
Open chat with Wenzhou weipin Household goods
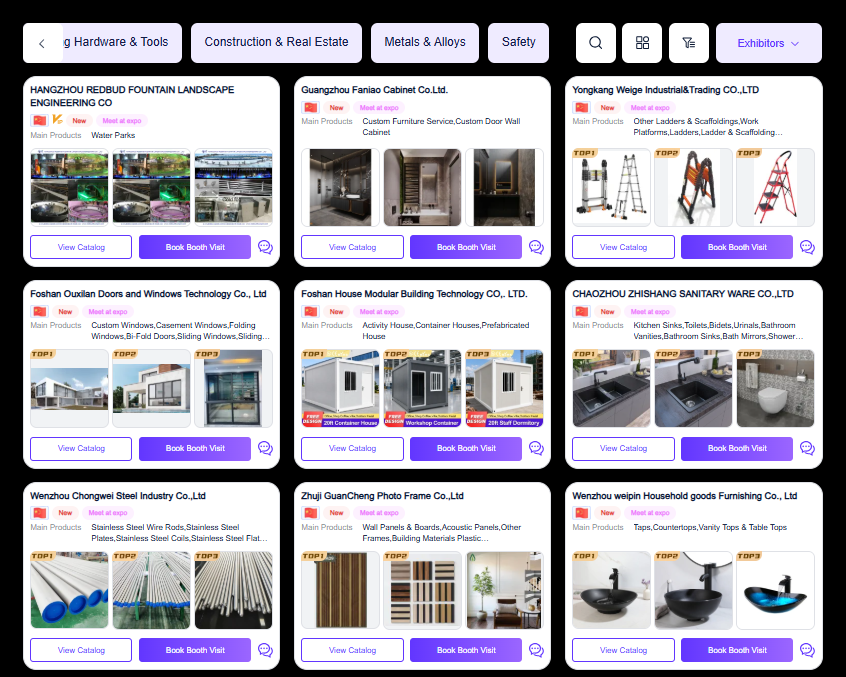click(807, 650)
